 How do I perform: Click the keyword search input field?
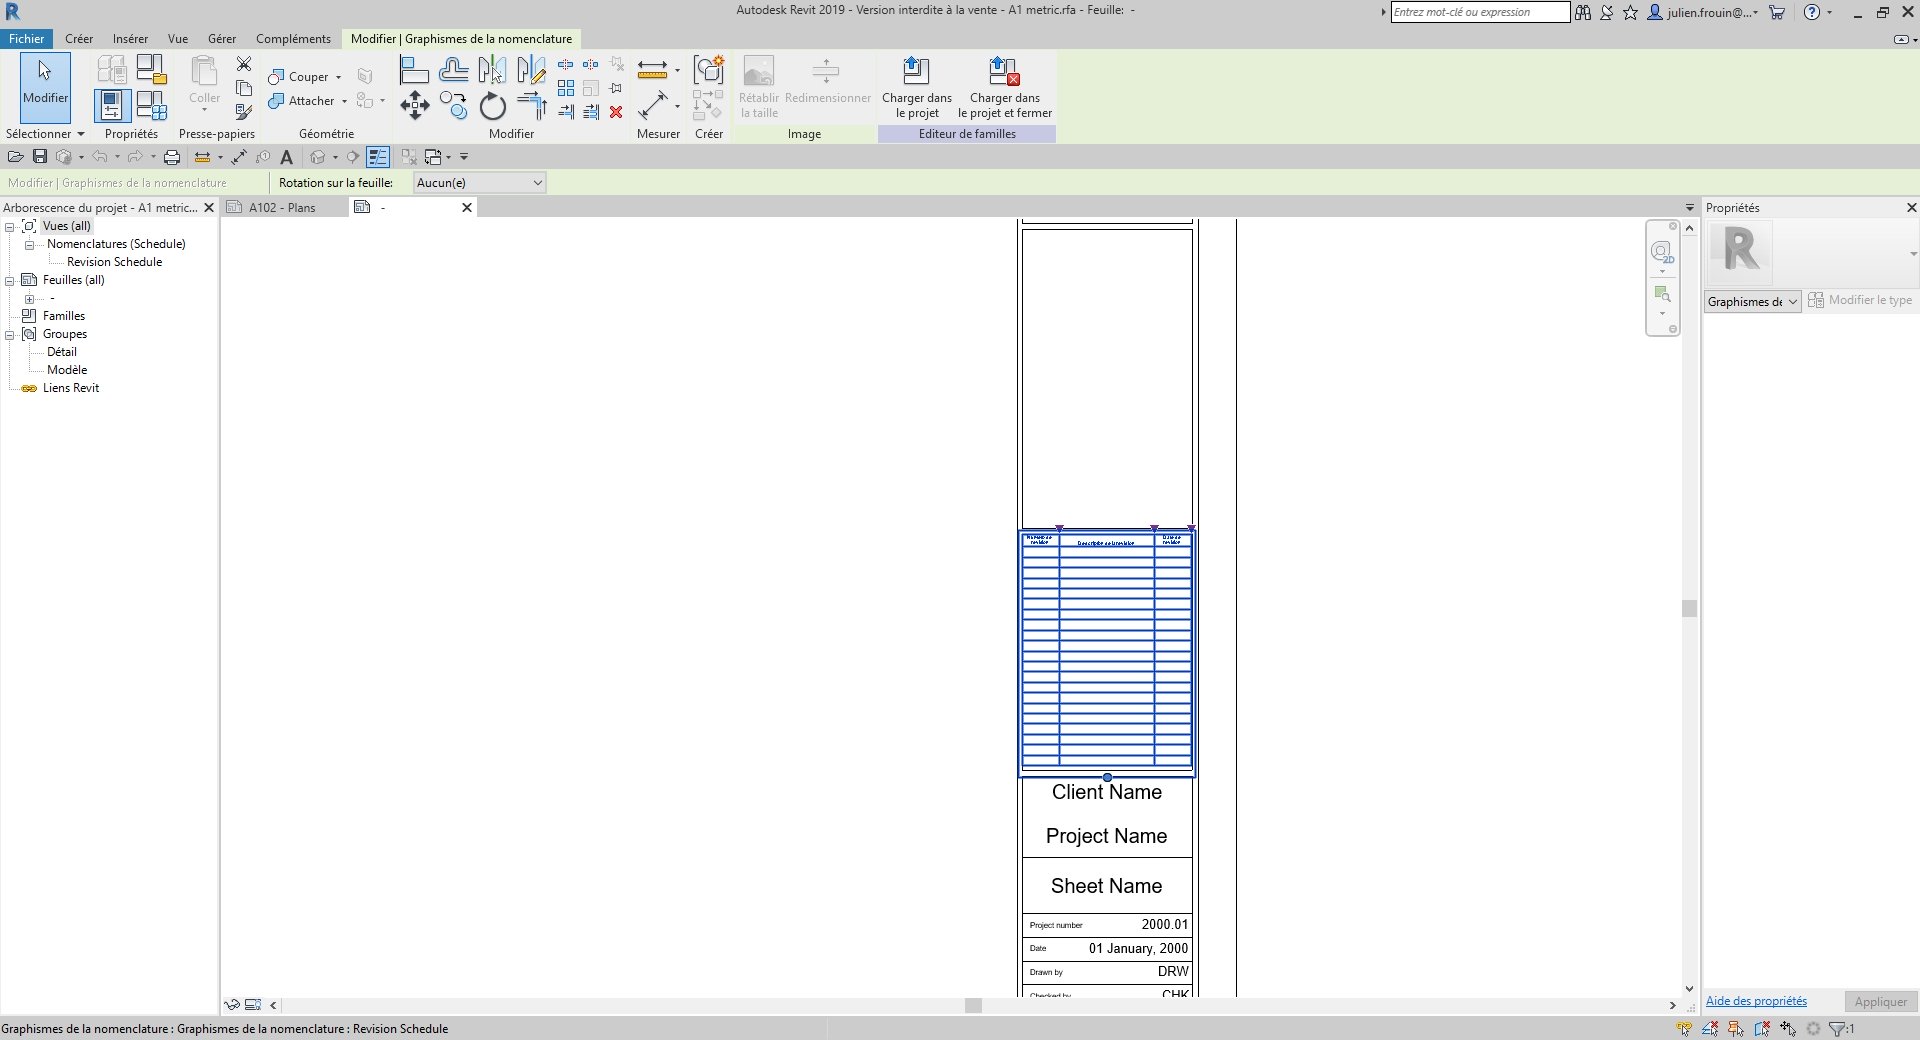(x=1479, y=12)
